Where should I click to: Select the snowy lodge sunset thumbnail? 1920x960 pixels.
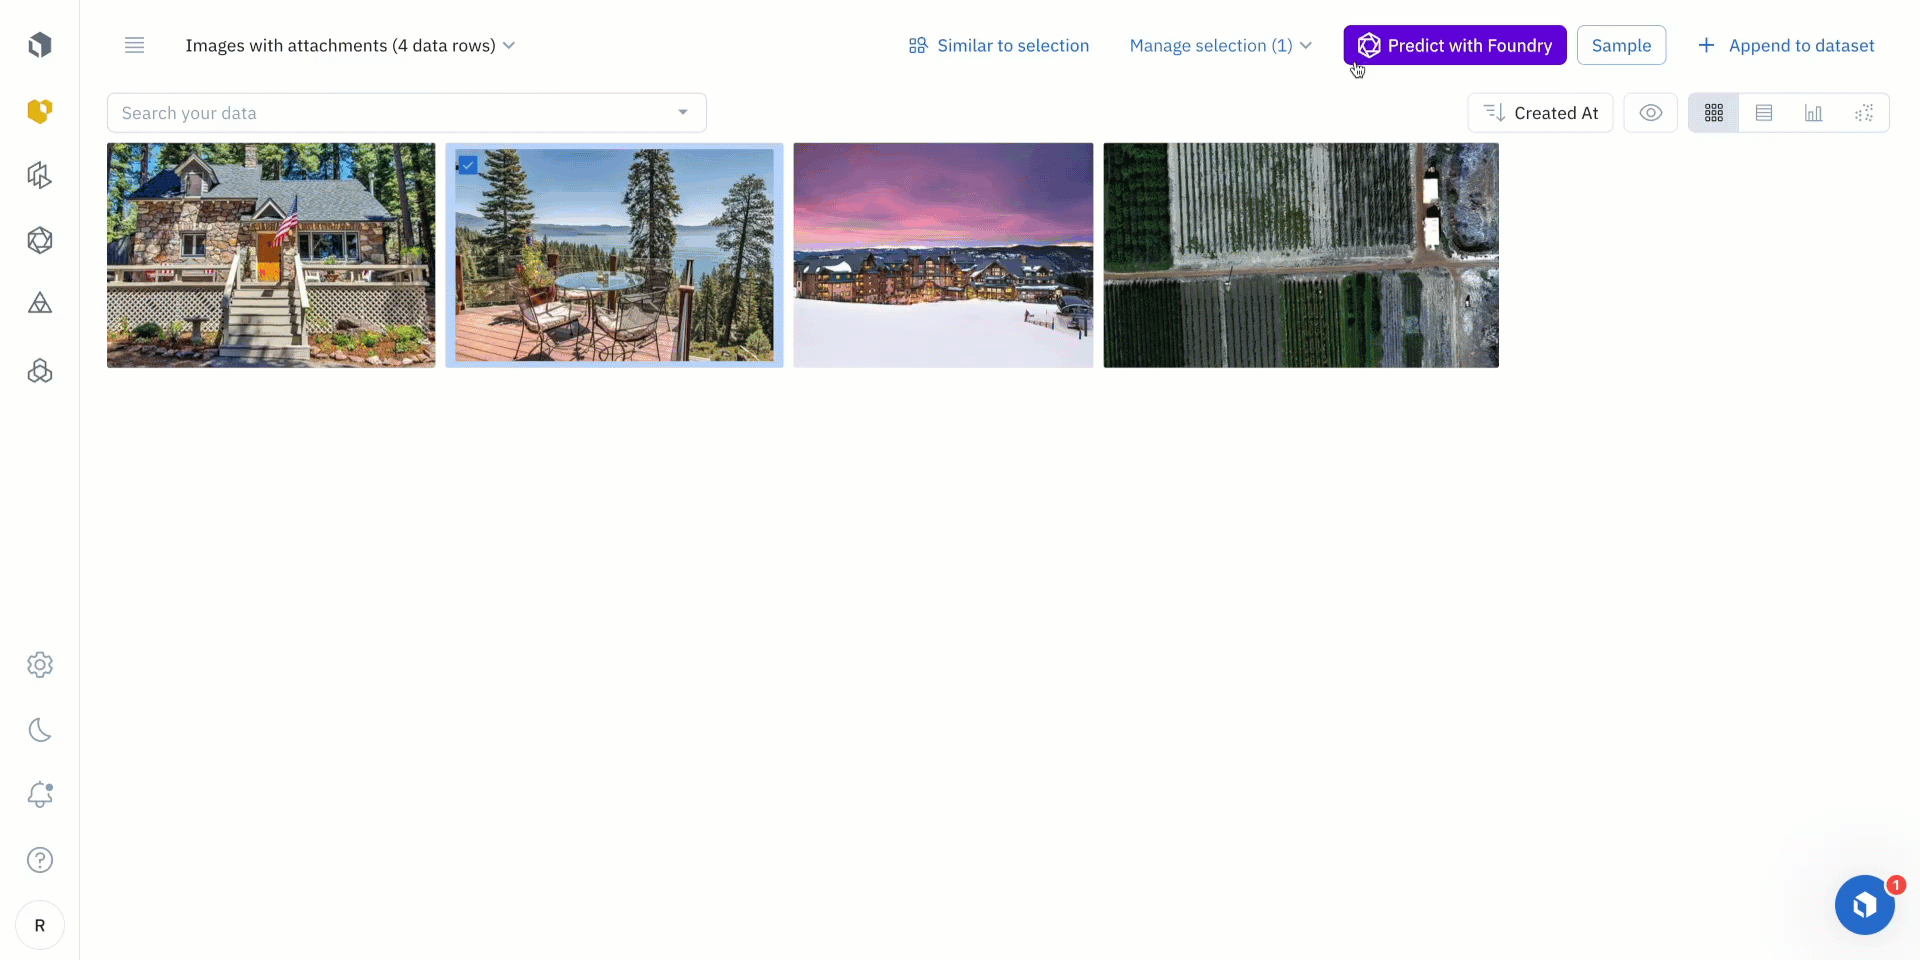pyautogui.click(x=943, y=255)
